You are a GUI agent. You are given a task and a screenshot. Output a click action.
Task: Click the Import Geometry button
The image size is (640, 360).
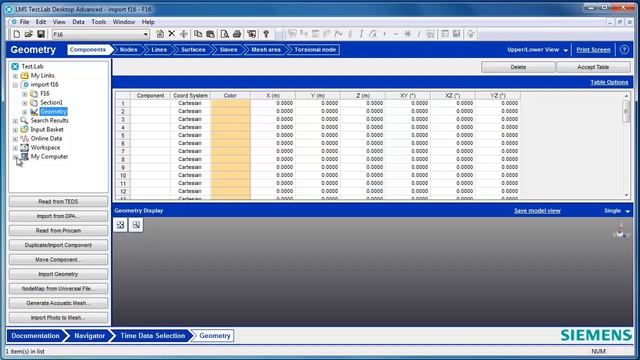point(58,274)
